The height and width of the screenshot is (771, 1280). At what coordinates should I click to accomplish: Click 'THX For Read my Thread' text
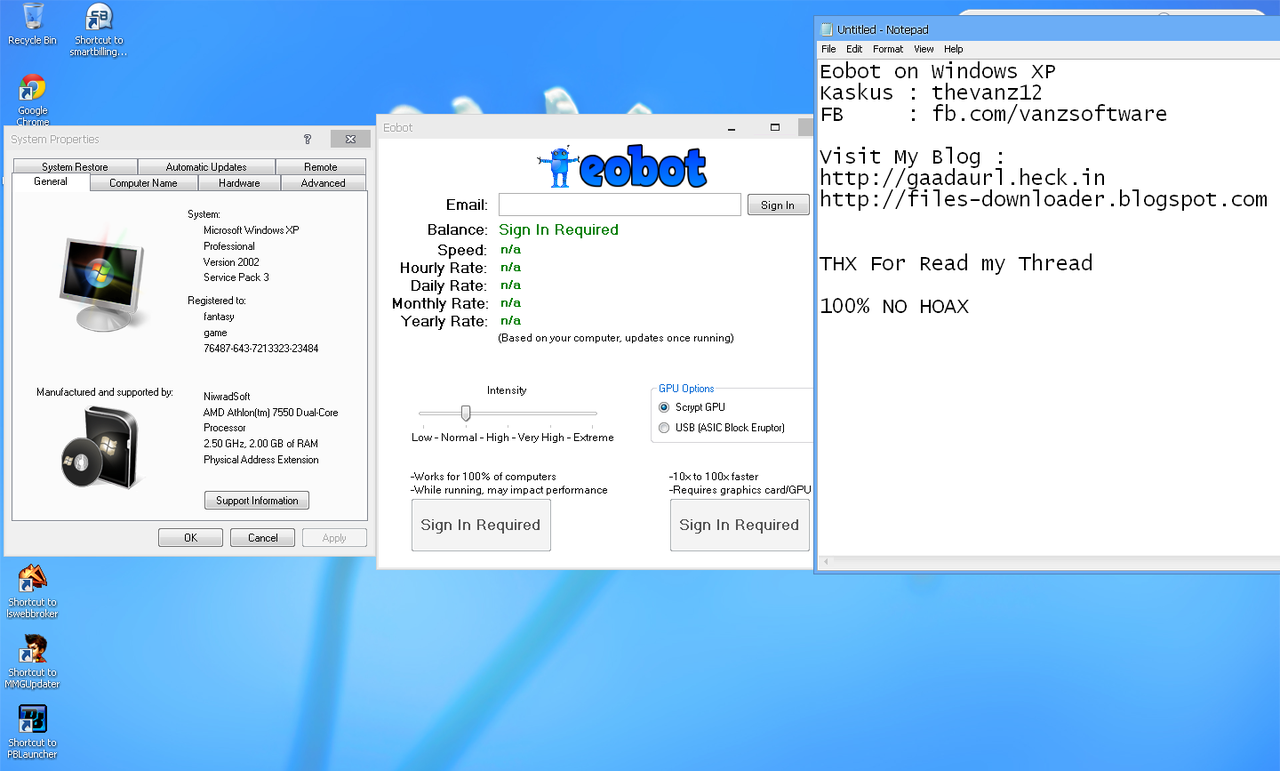pos(956,264)
